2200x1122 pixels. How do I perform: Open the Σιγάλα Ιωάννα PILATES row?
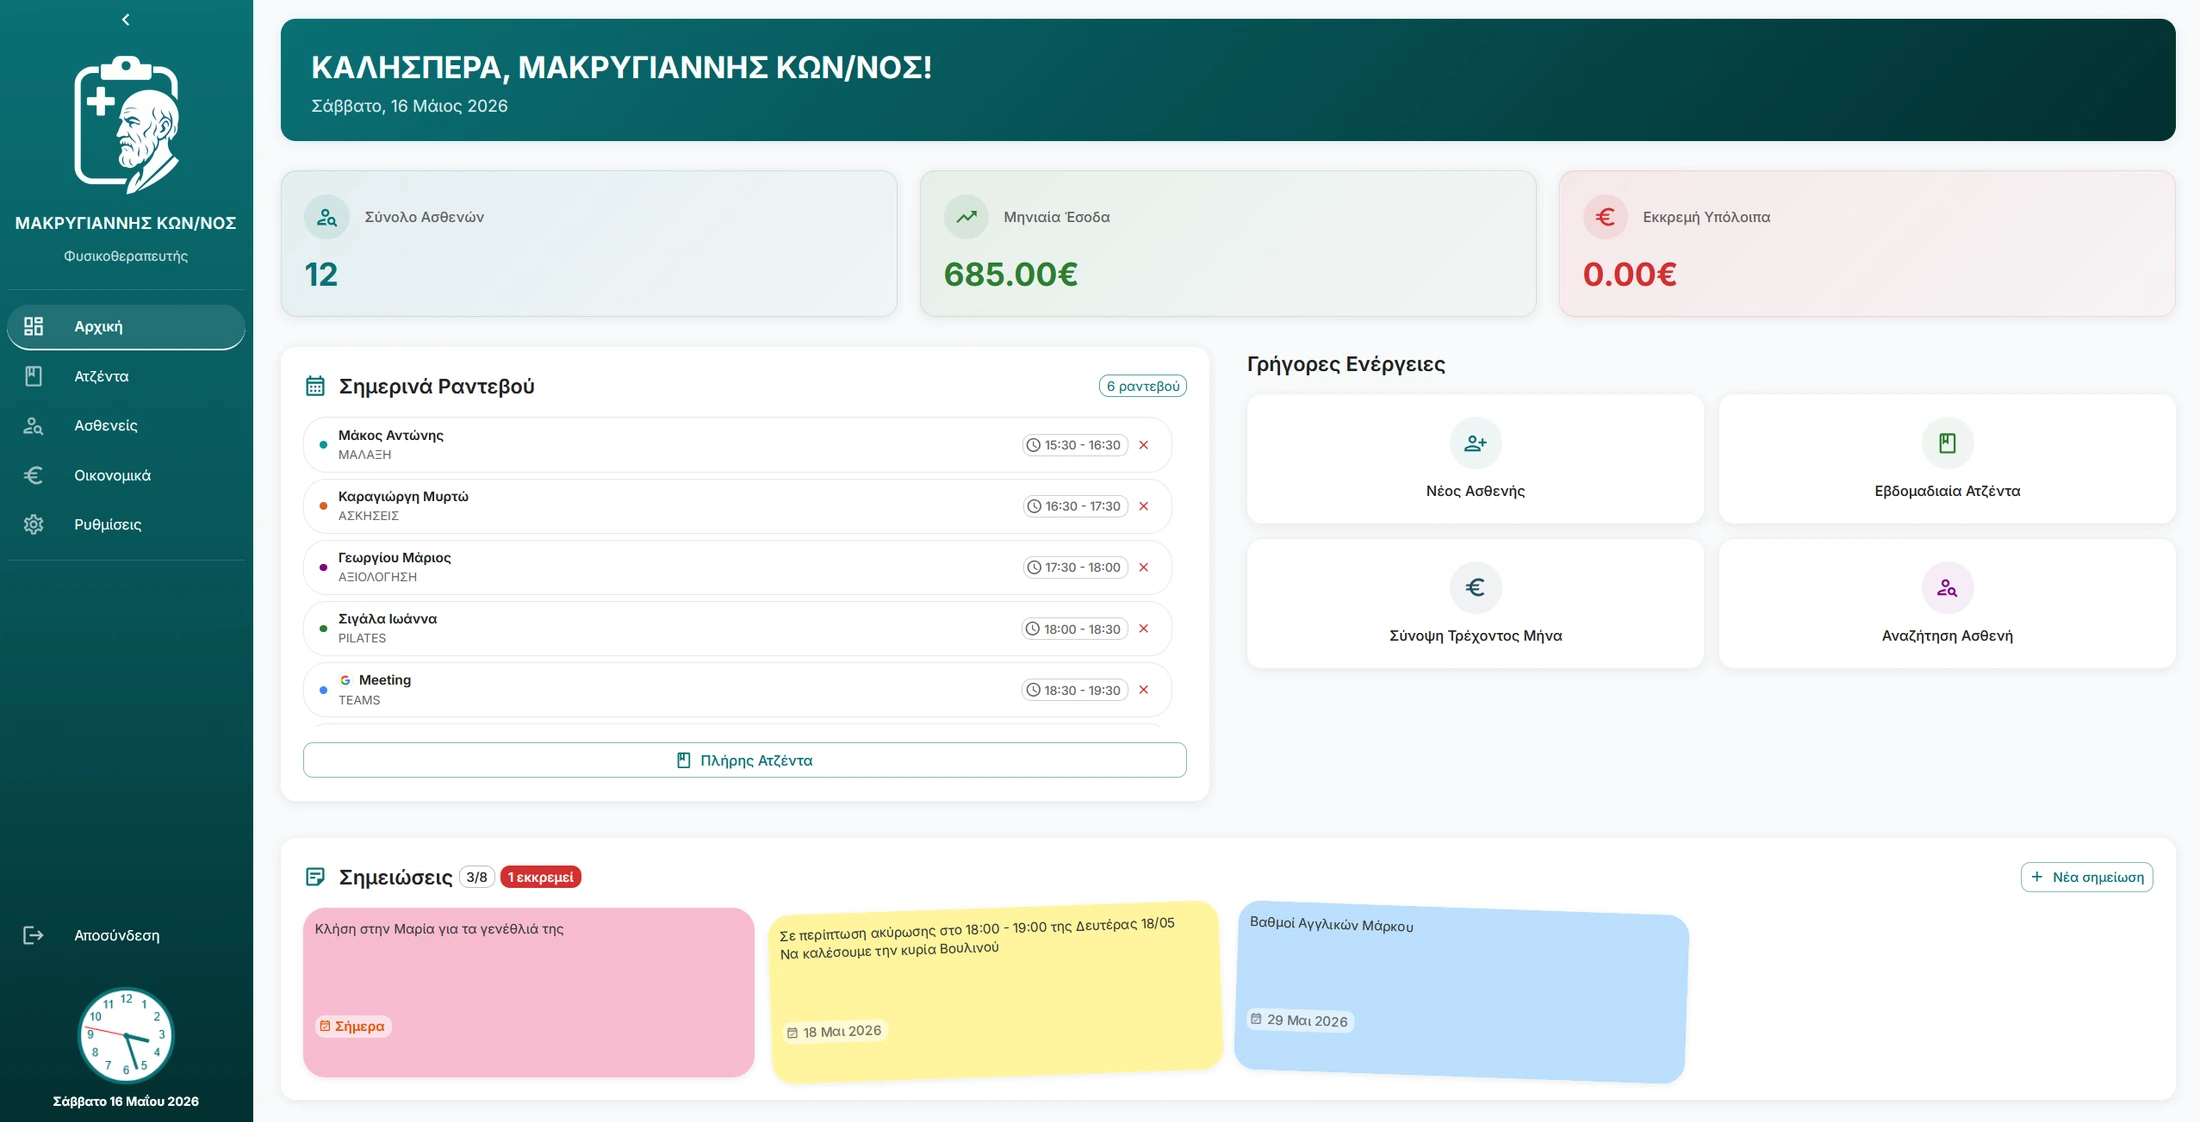click(737, 629)
